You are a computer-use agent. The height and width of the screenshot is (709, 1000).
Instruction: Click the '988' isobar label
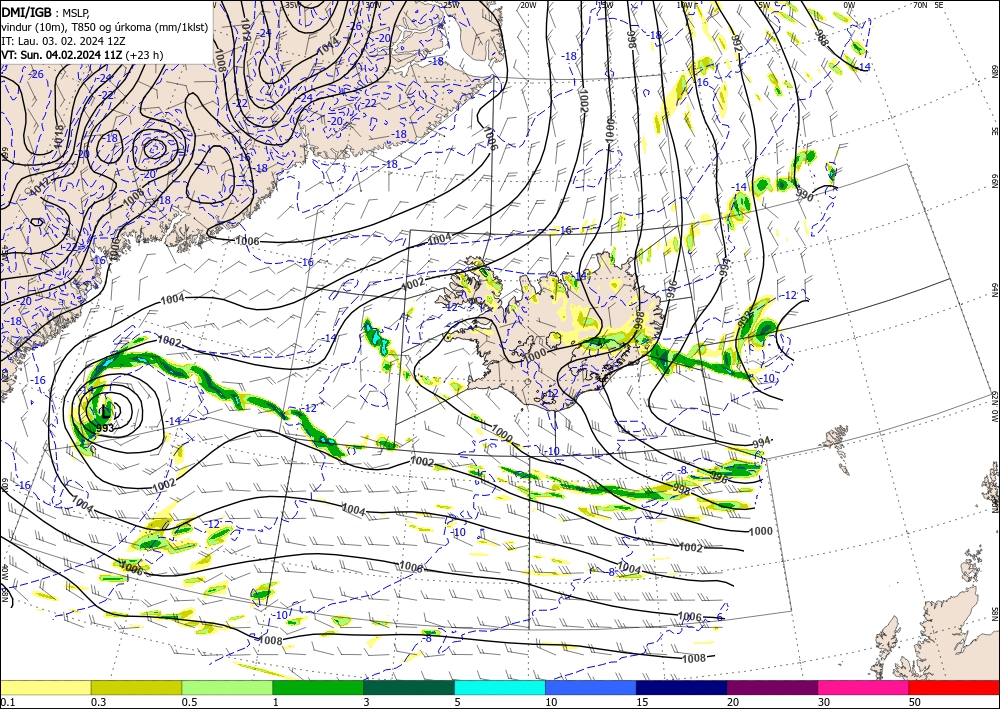821,38
